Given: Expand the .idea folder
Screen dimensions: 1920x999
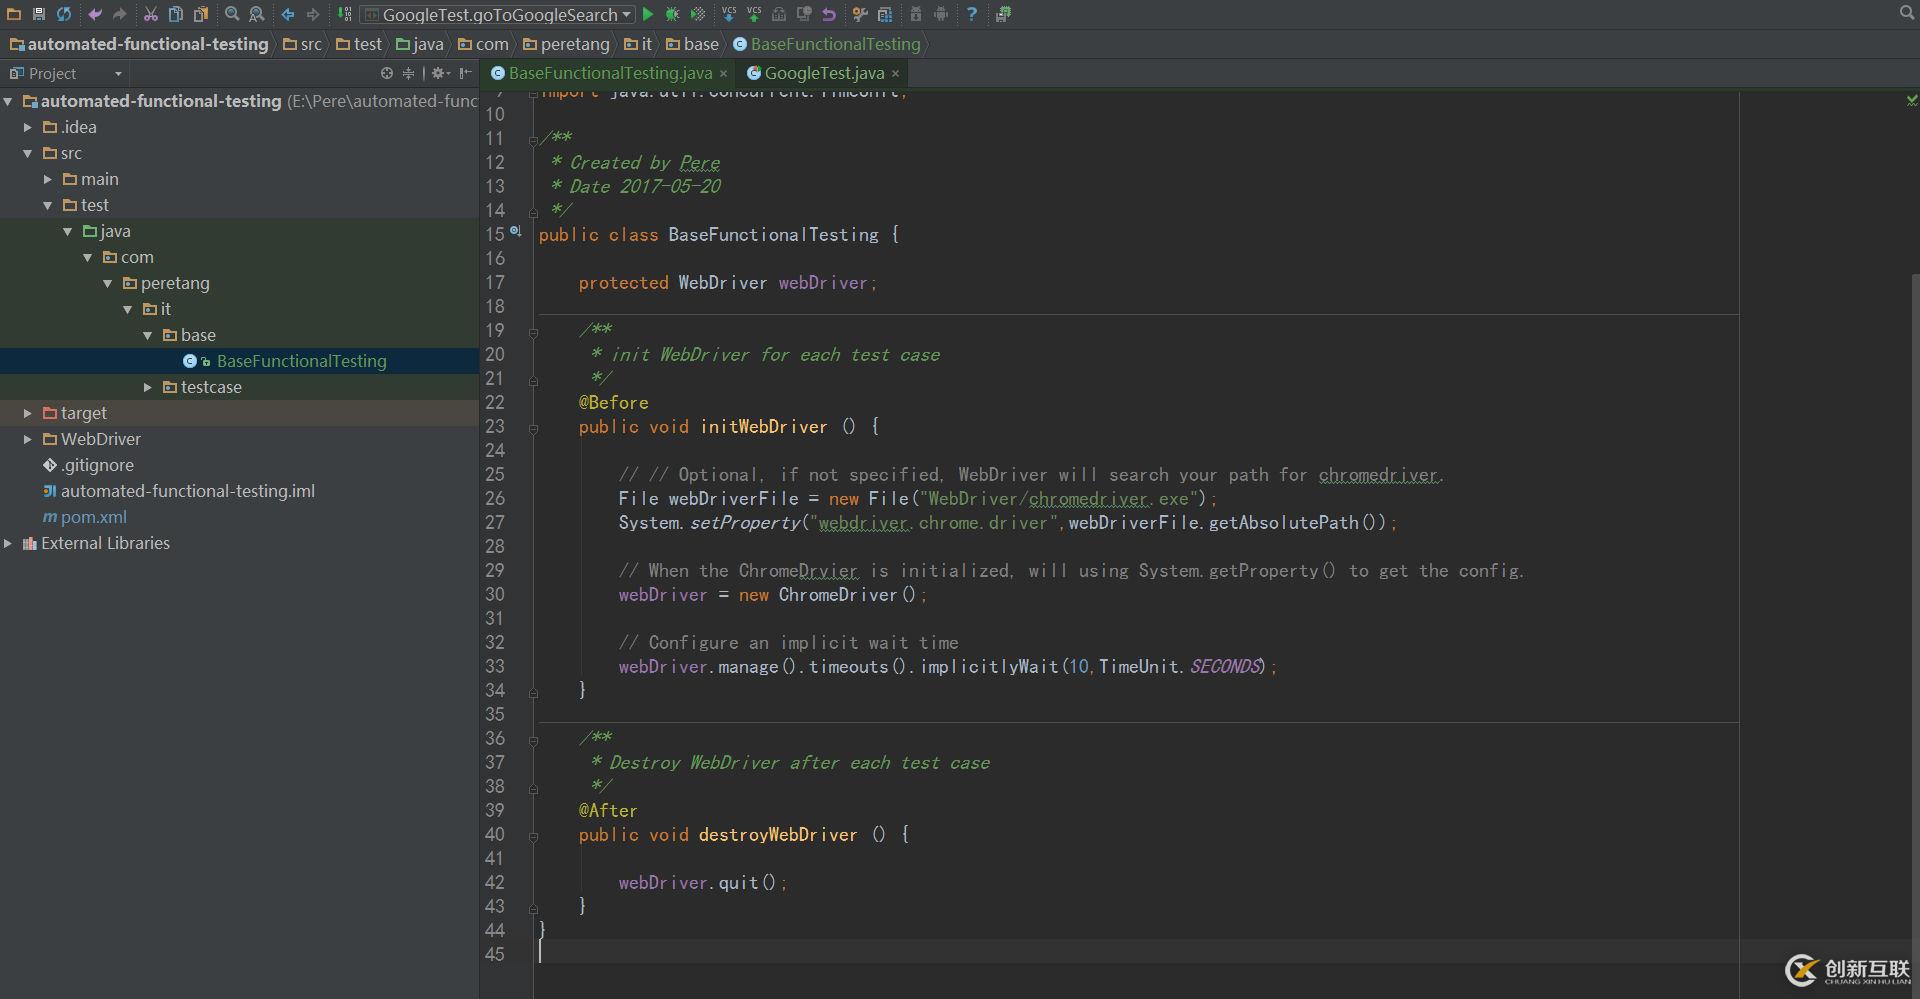Looking at the screenshot, I should 28,127.
